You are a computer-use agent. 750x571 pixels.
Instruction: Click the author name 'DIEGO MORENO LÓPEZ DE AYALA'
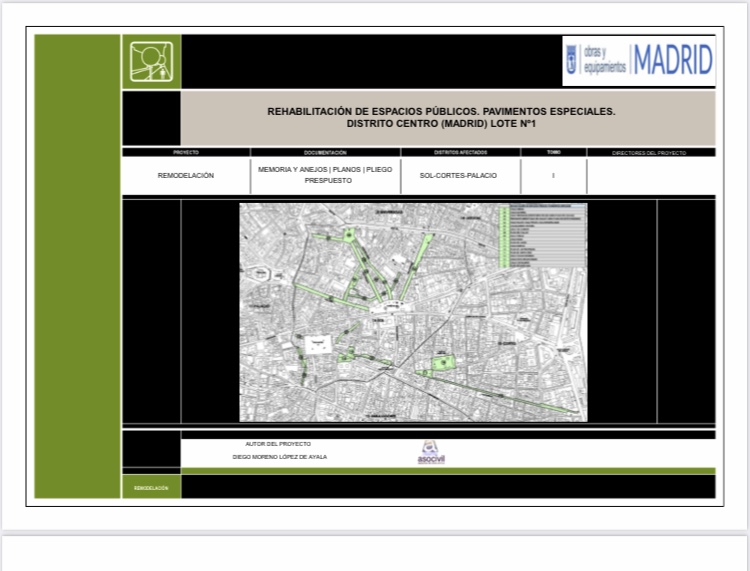[x=280, y=457]
